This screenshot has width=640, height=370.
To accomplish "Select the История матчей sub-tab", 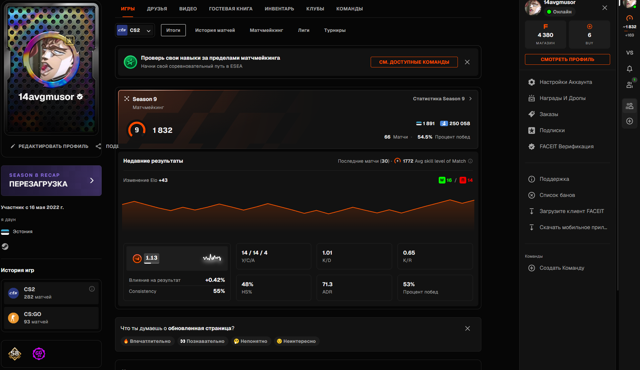I will (x=215, y=30).
